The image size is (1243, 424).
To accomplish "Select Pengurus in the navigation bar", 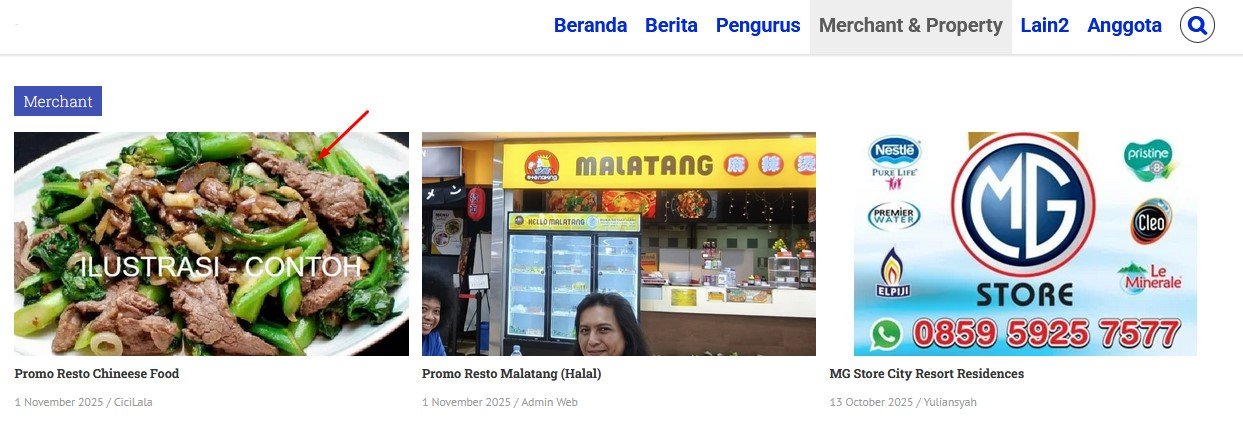I will coord(758,26).
